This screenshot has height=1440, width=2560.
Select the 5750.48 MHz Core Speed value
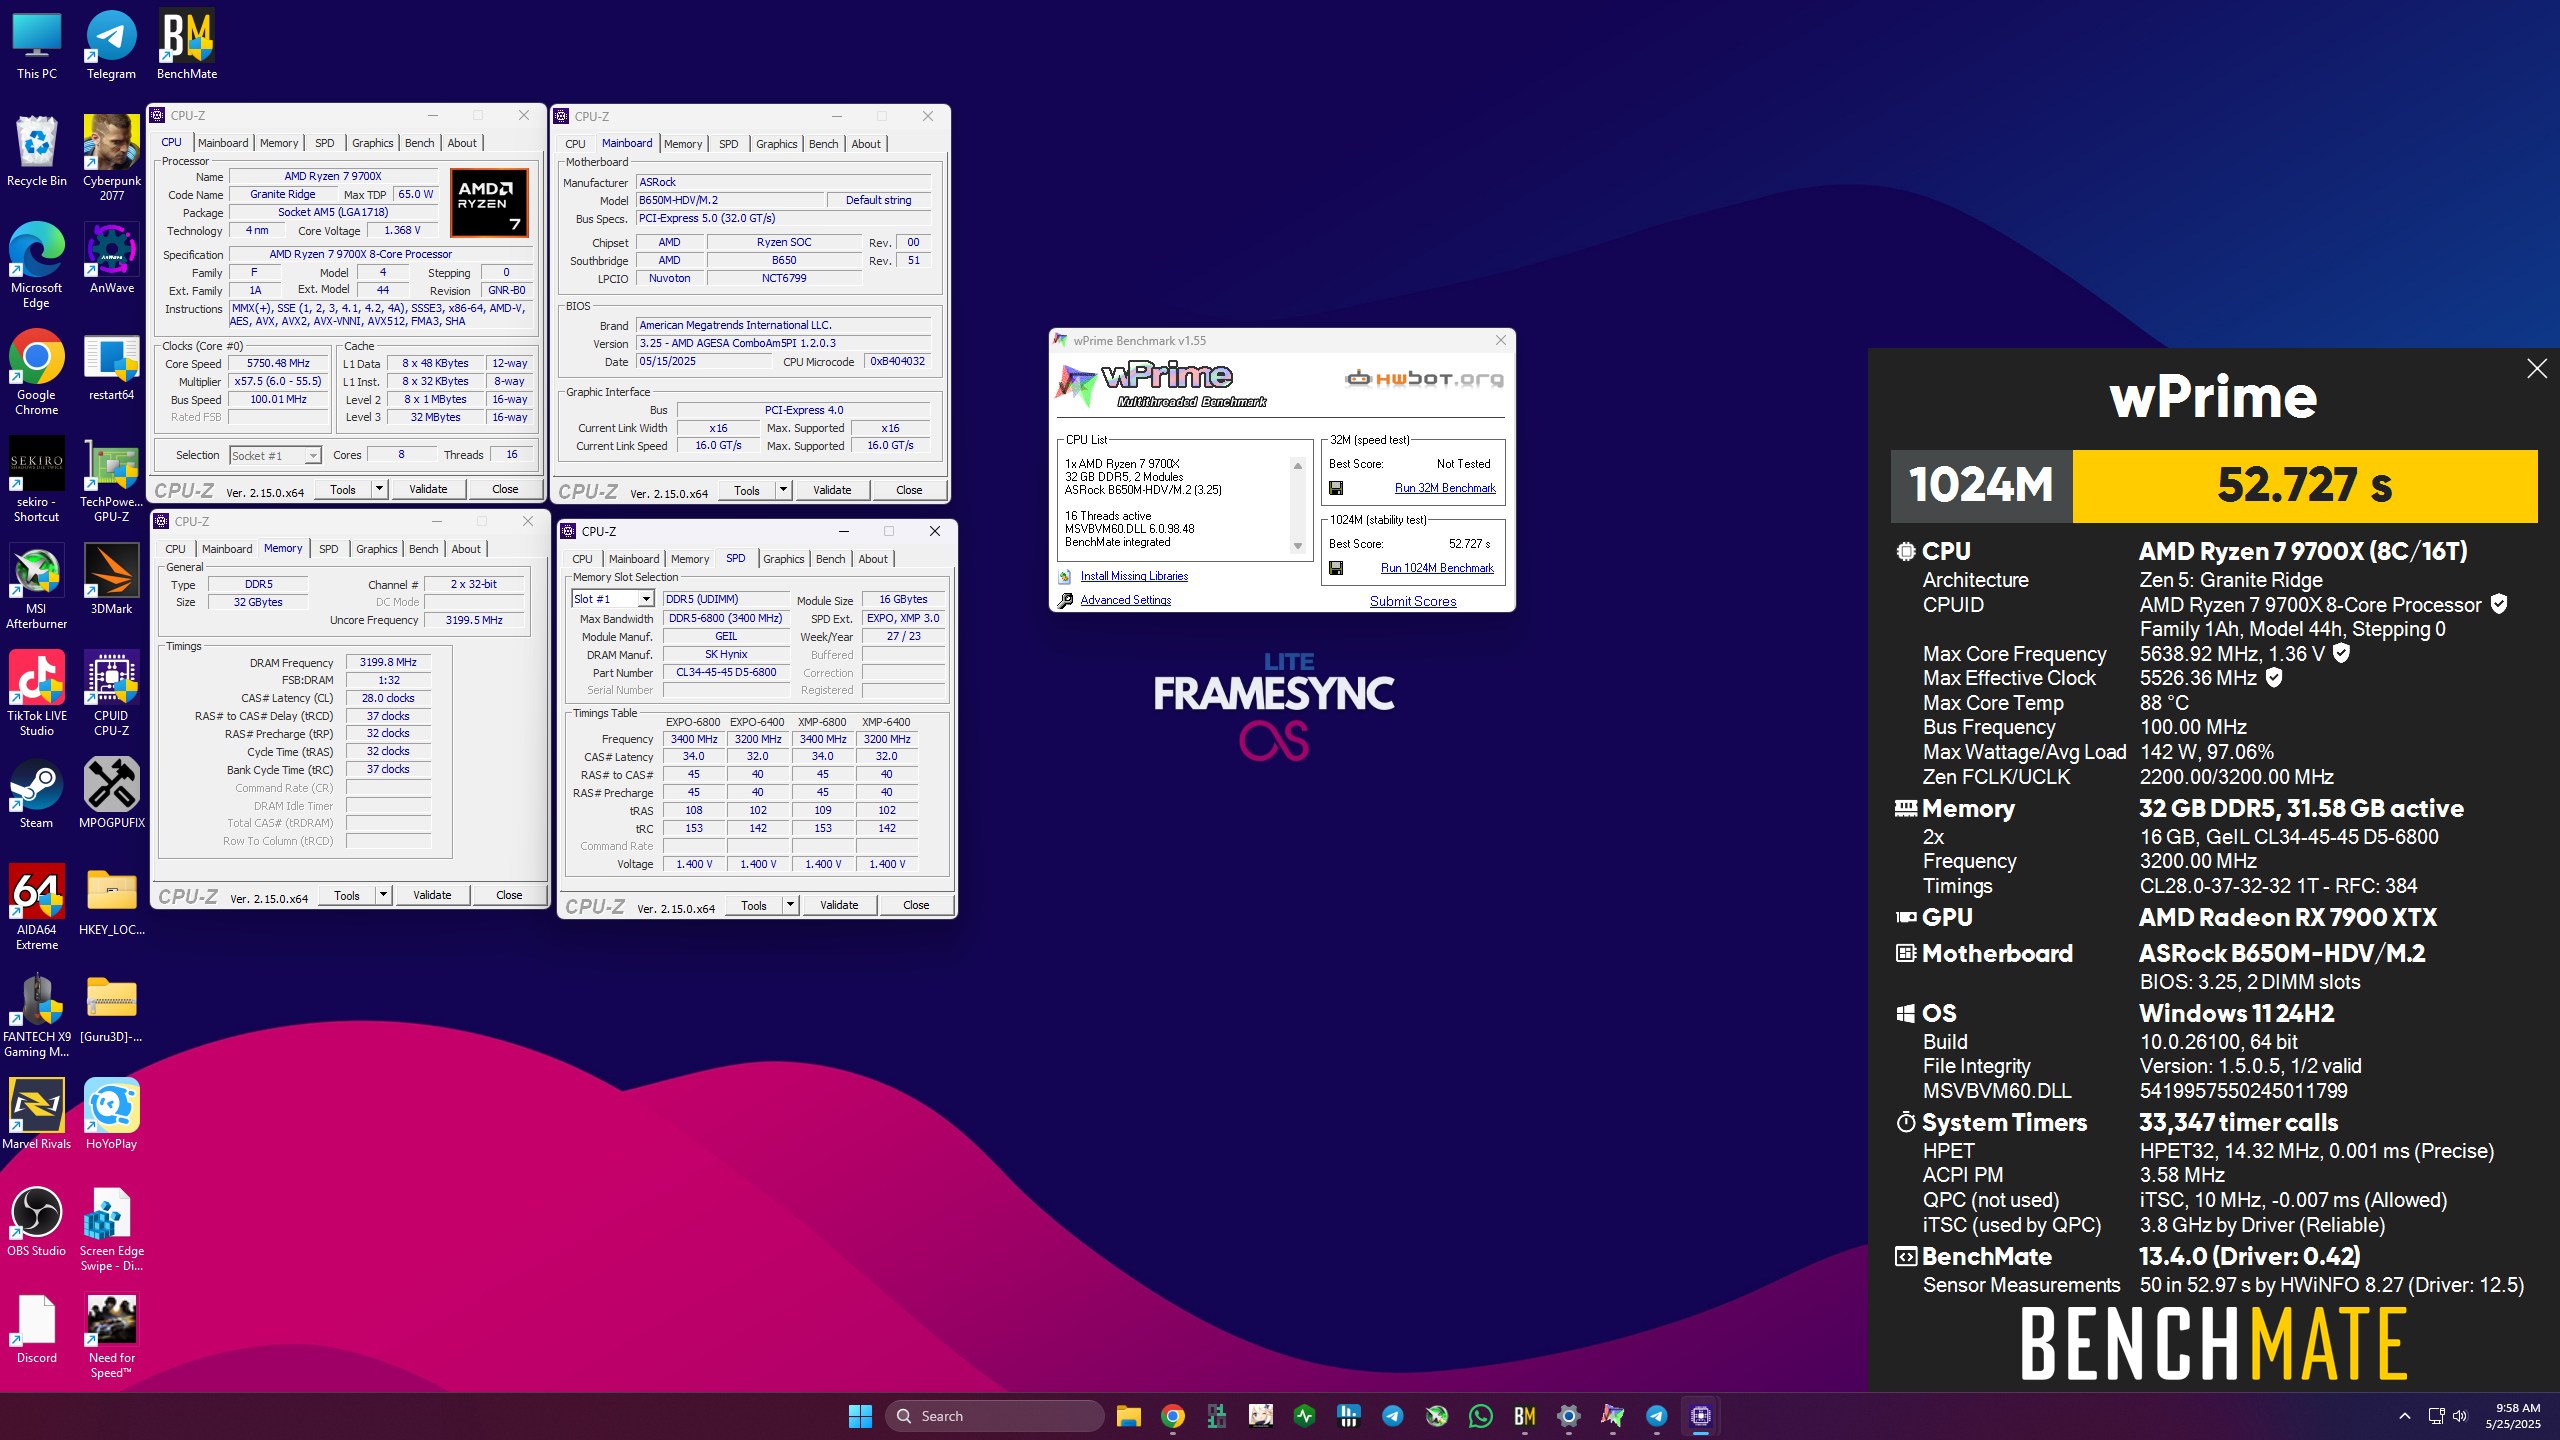(x=279, y=363)
